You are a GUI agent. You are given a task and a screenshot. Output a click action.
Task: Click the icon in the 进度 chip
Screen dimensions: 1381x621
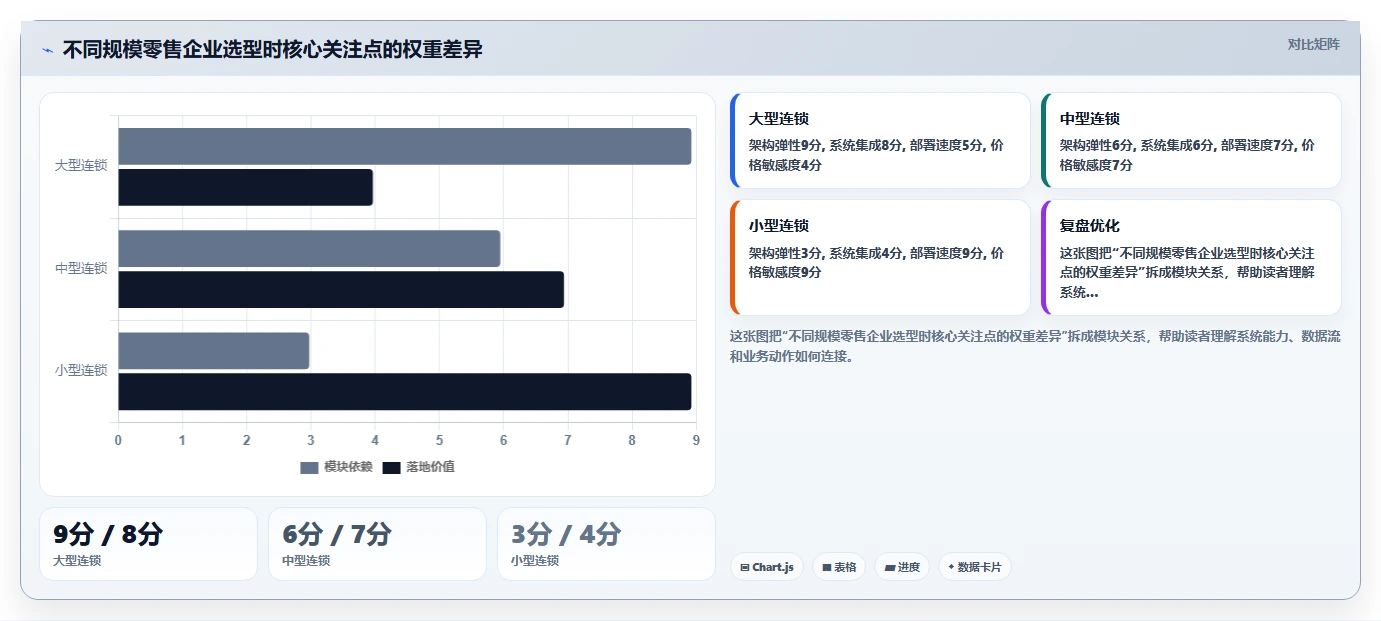point(890,568)
